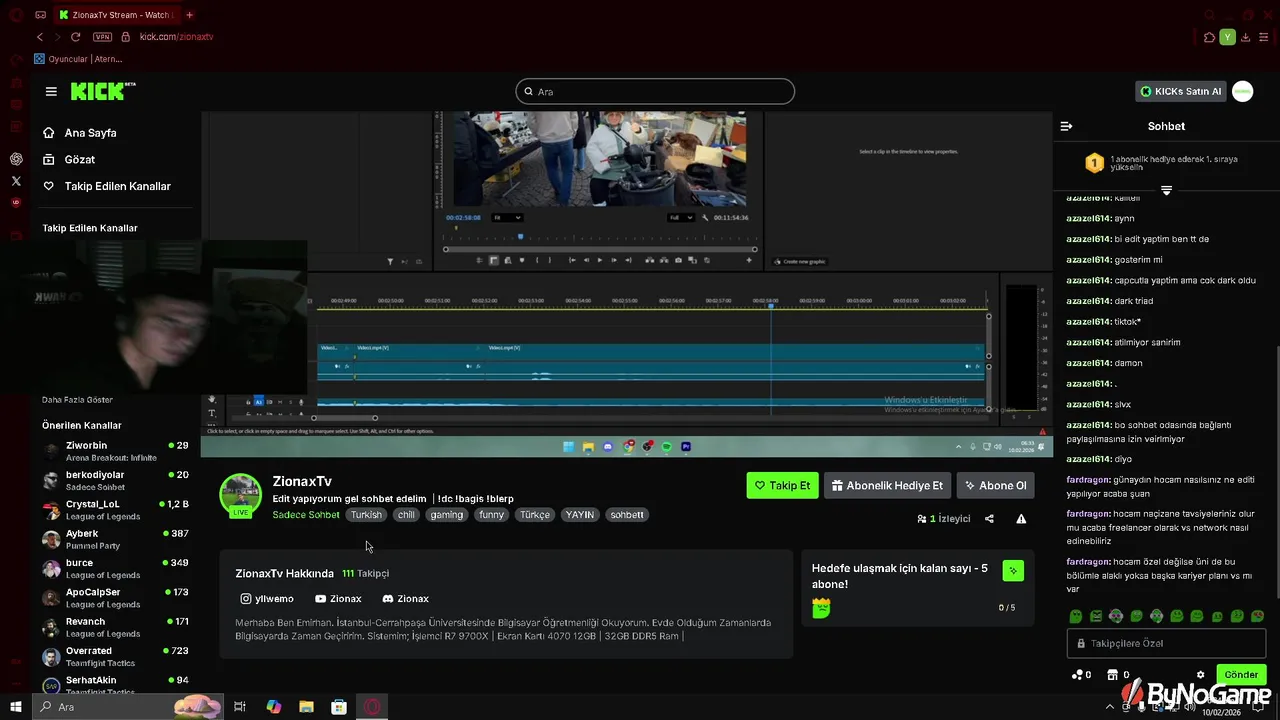This screenshot has width=1280, height=720.
Task: Click the Abonelik Hediye Et button
Action: click(x=887, y=486)
